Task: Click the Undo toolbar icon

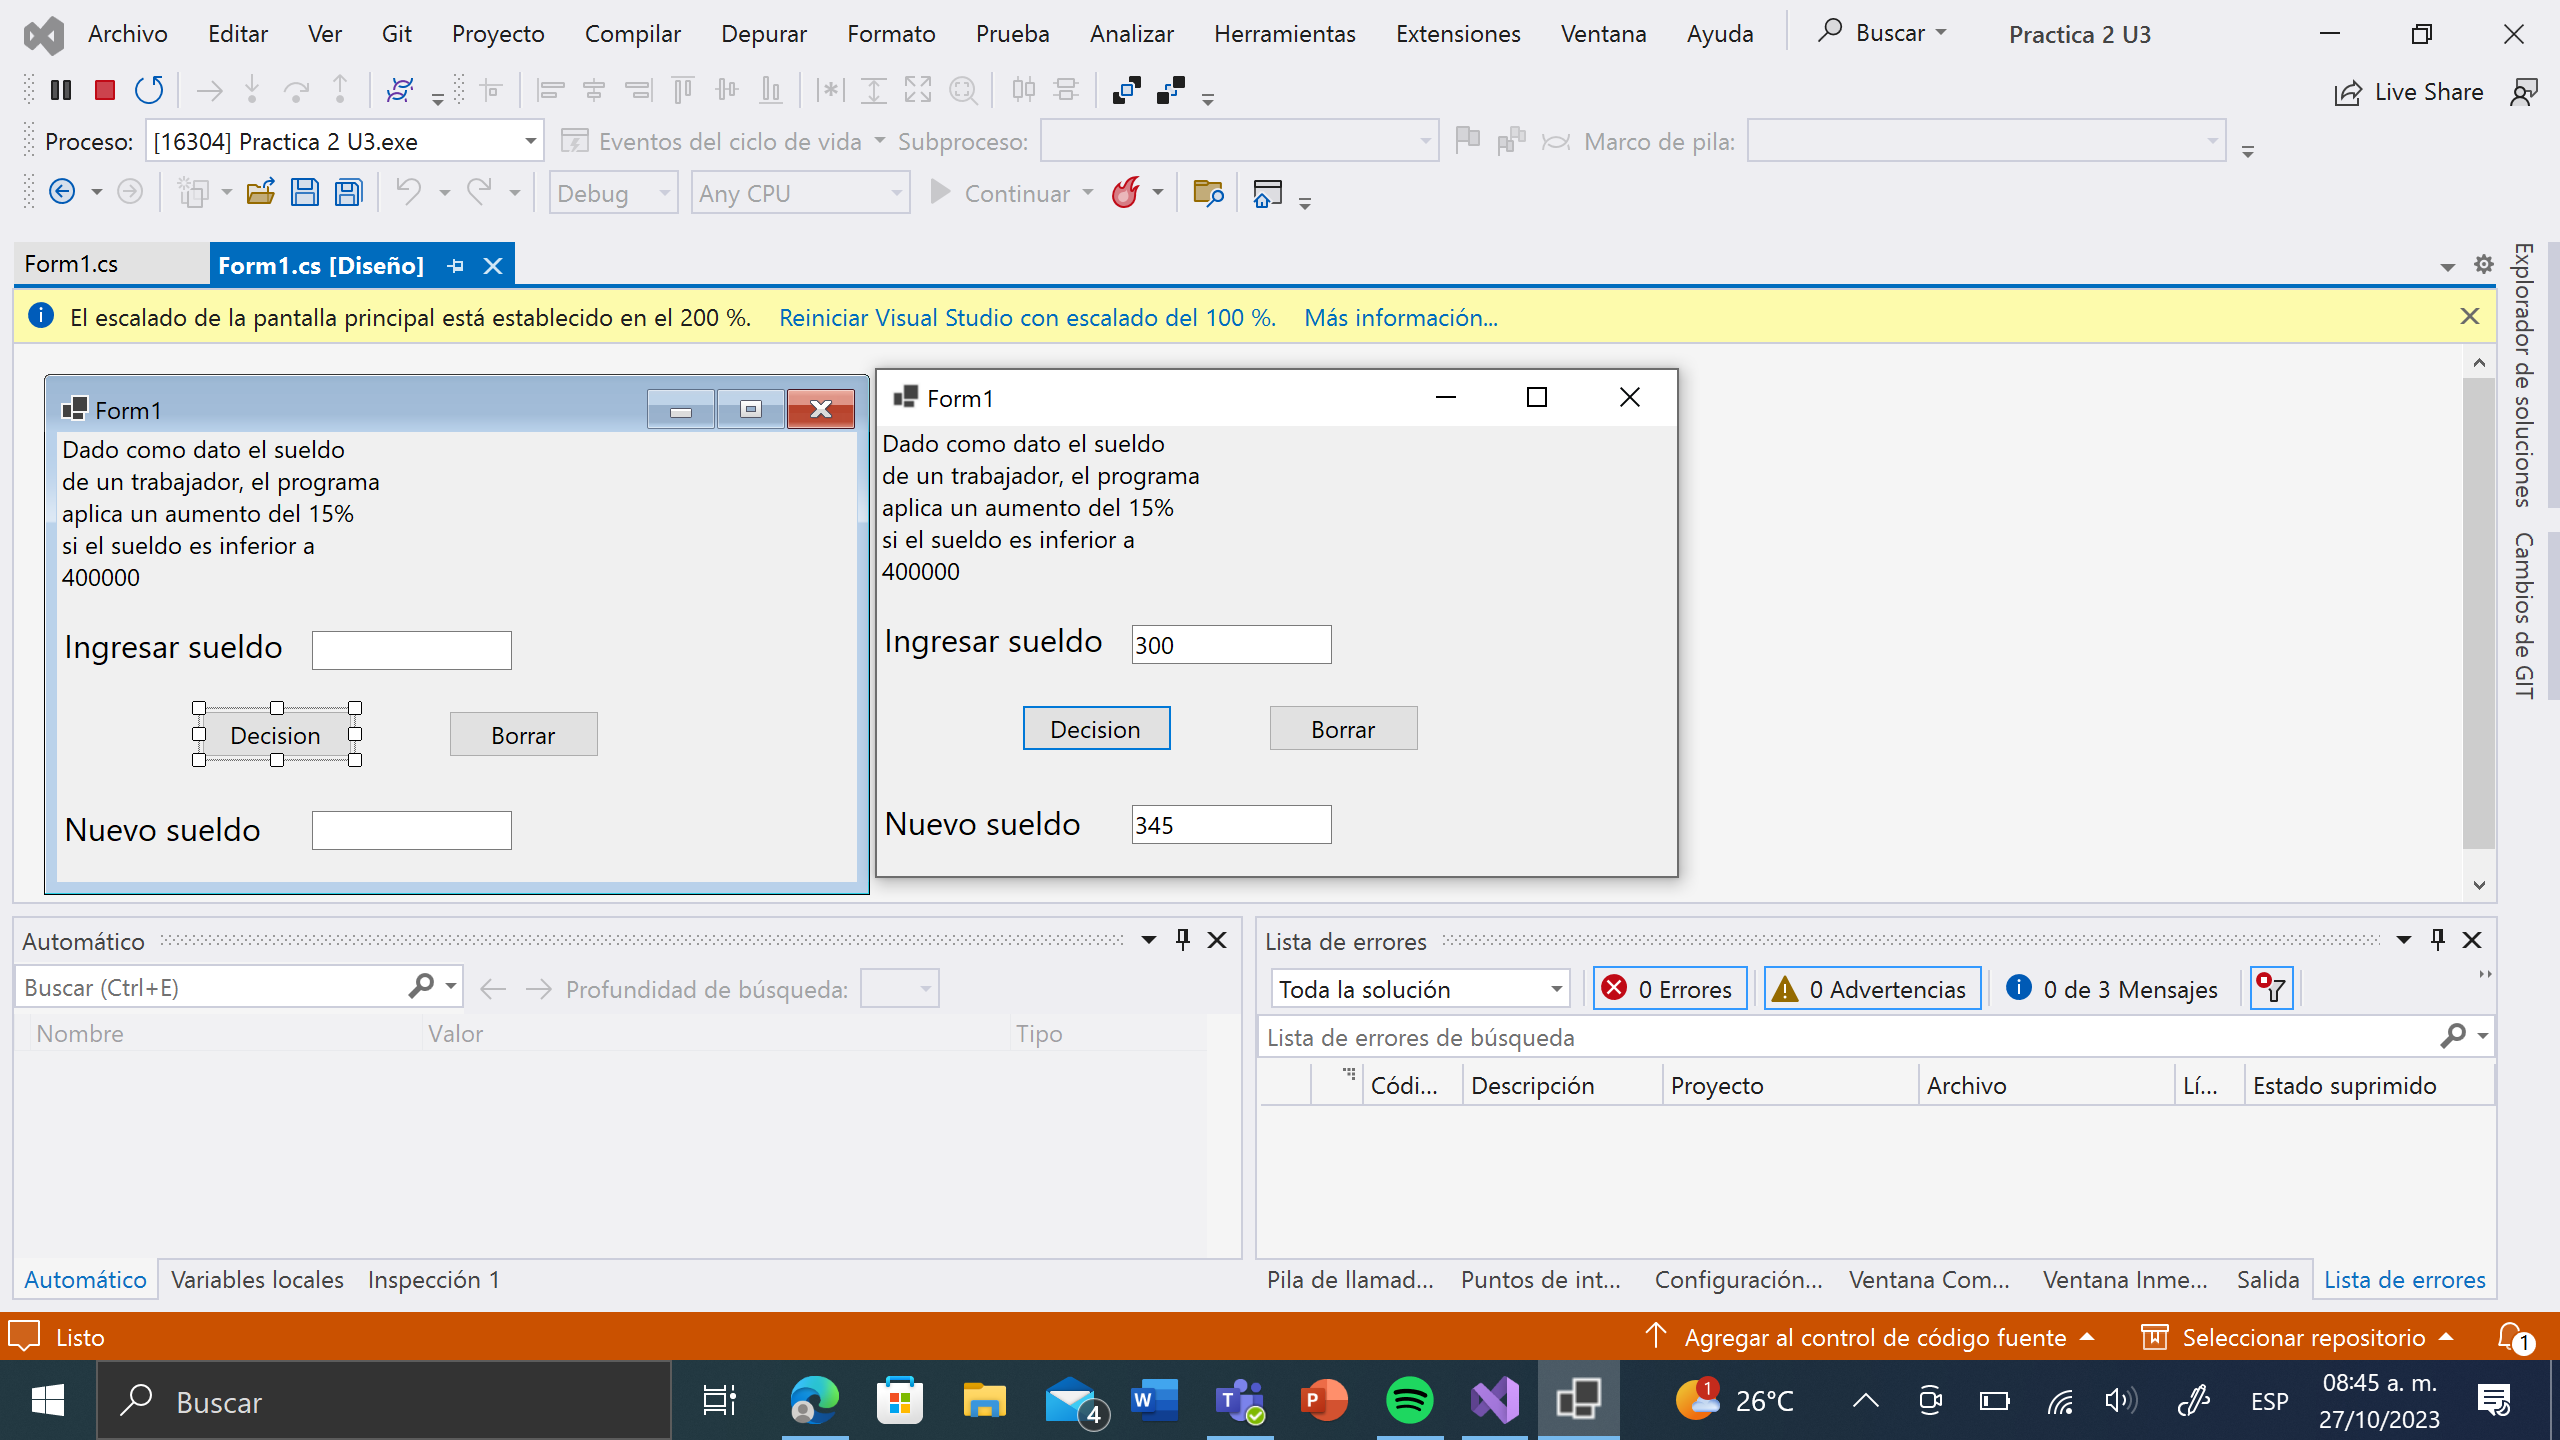Action: [408, 191]
